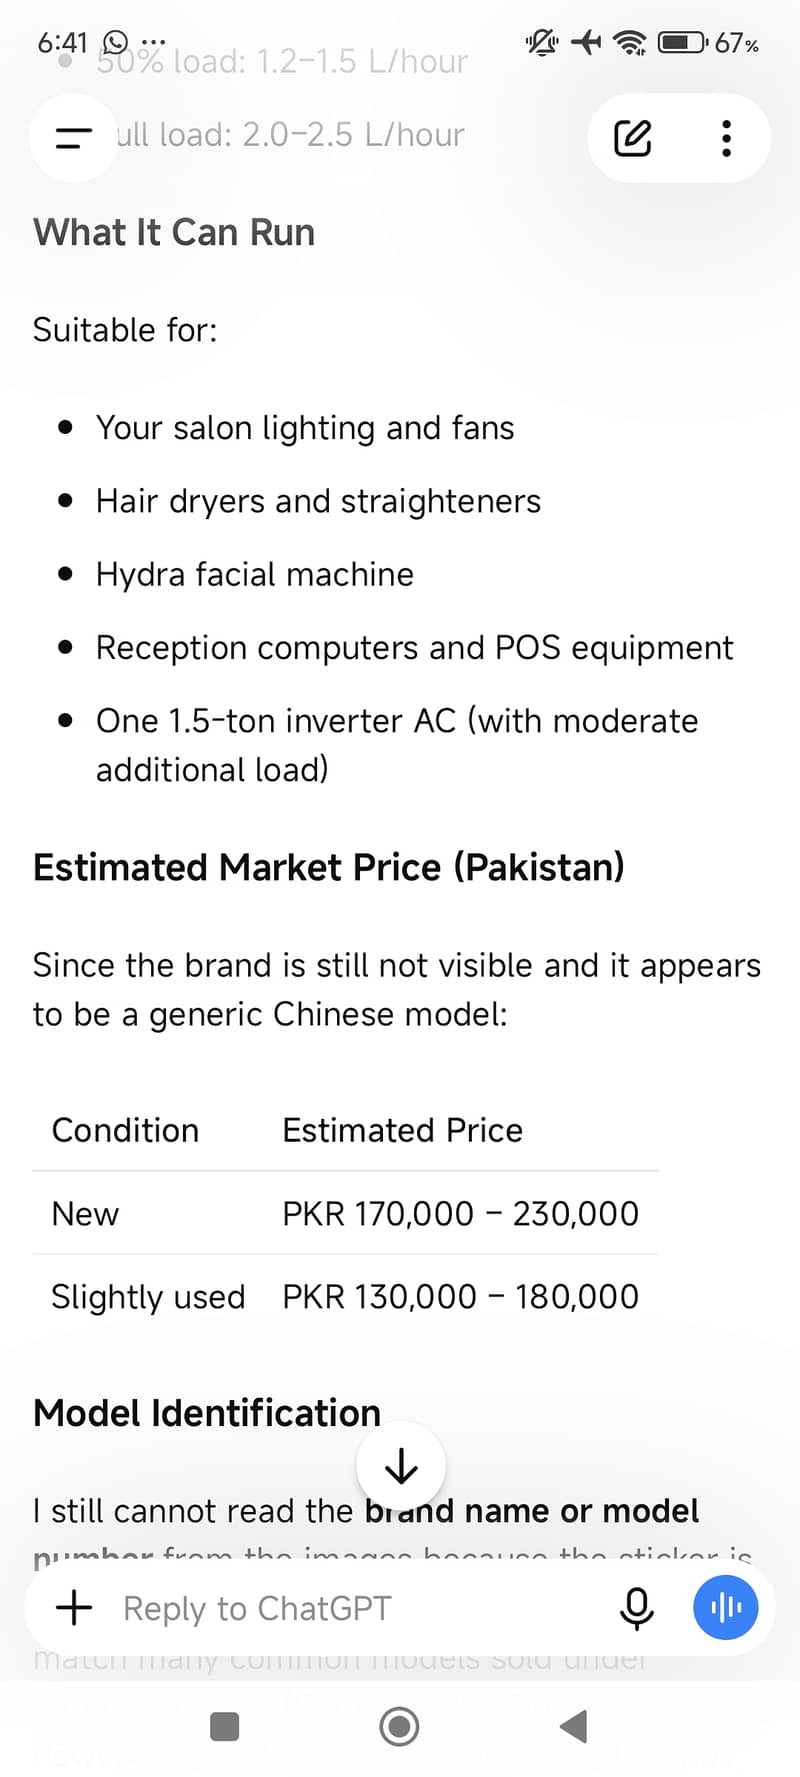Screen dimensions: 800x1777
Task: Tap Android back triangle button
Action: pos(574,1726)
